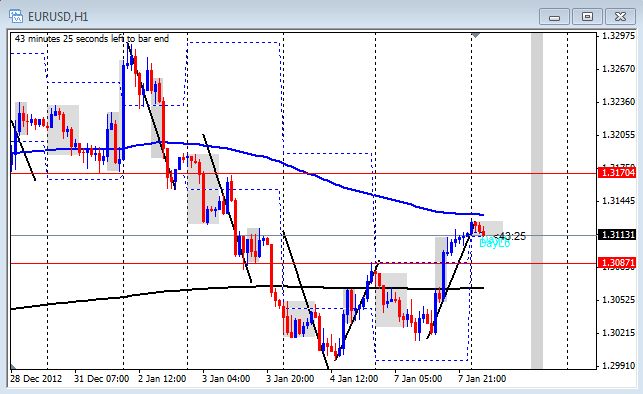
Task: Click the 2 Jan 12:00 time label
Action: (x=162, y=378)
